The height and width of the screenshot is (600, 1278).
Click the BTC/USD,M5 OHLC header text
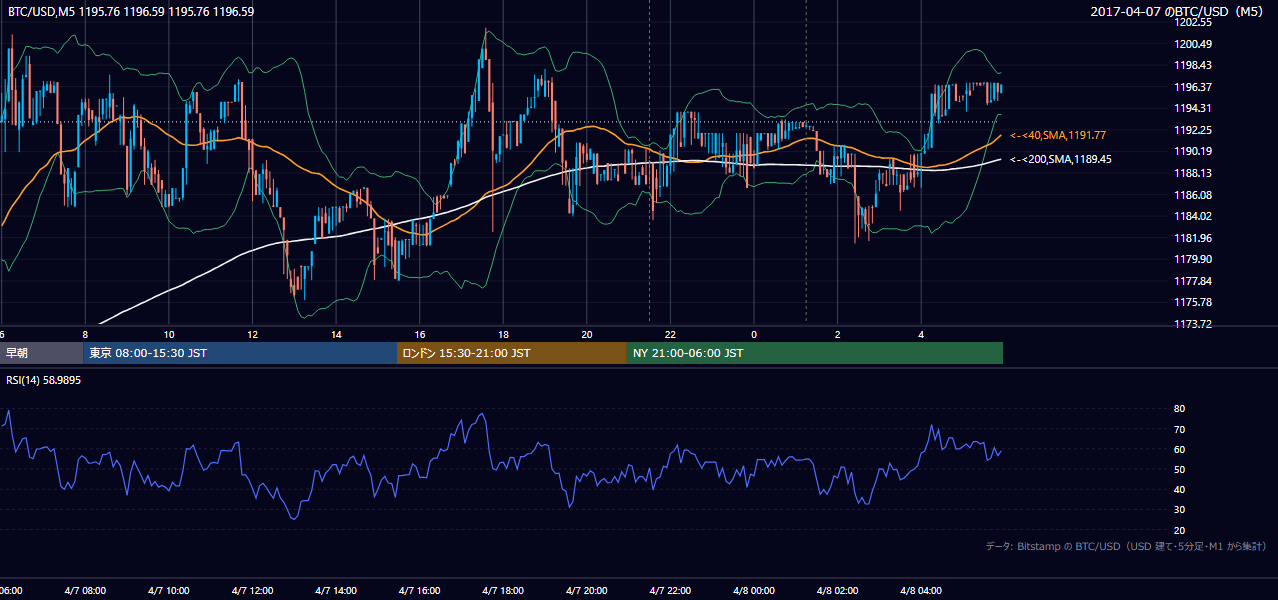click(x=131, y=12)
